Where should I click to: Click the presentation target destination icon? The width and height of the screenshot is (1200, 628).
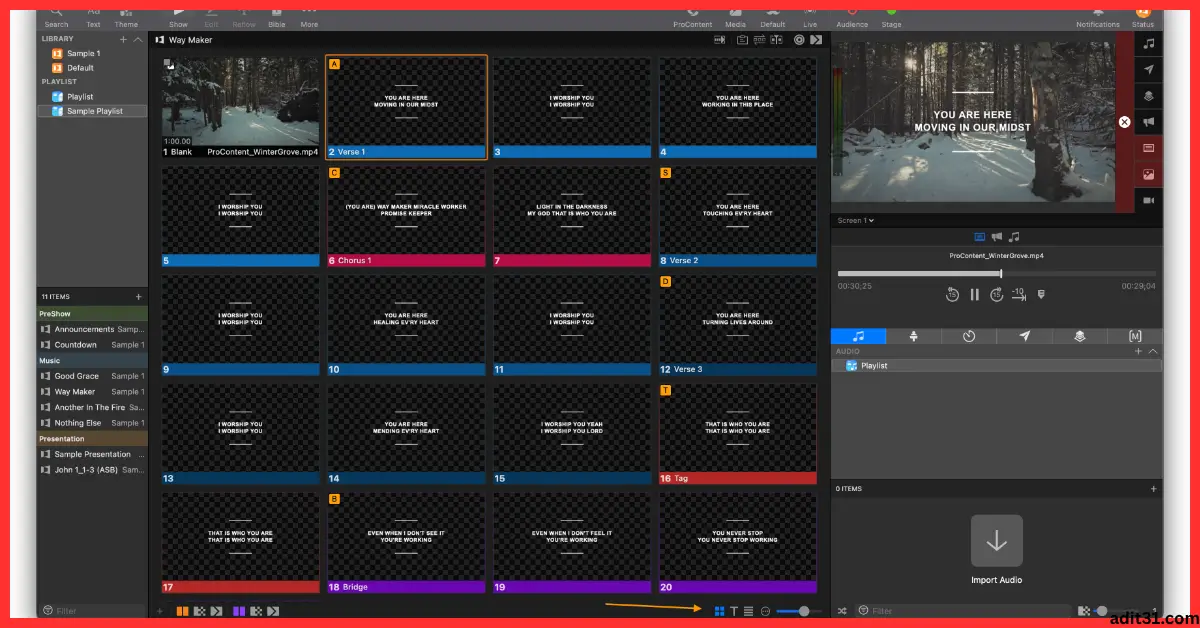(799, 40)
